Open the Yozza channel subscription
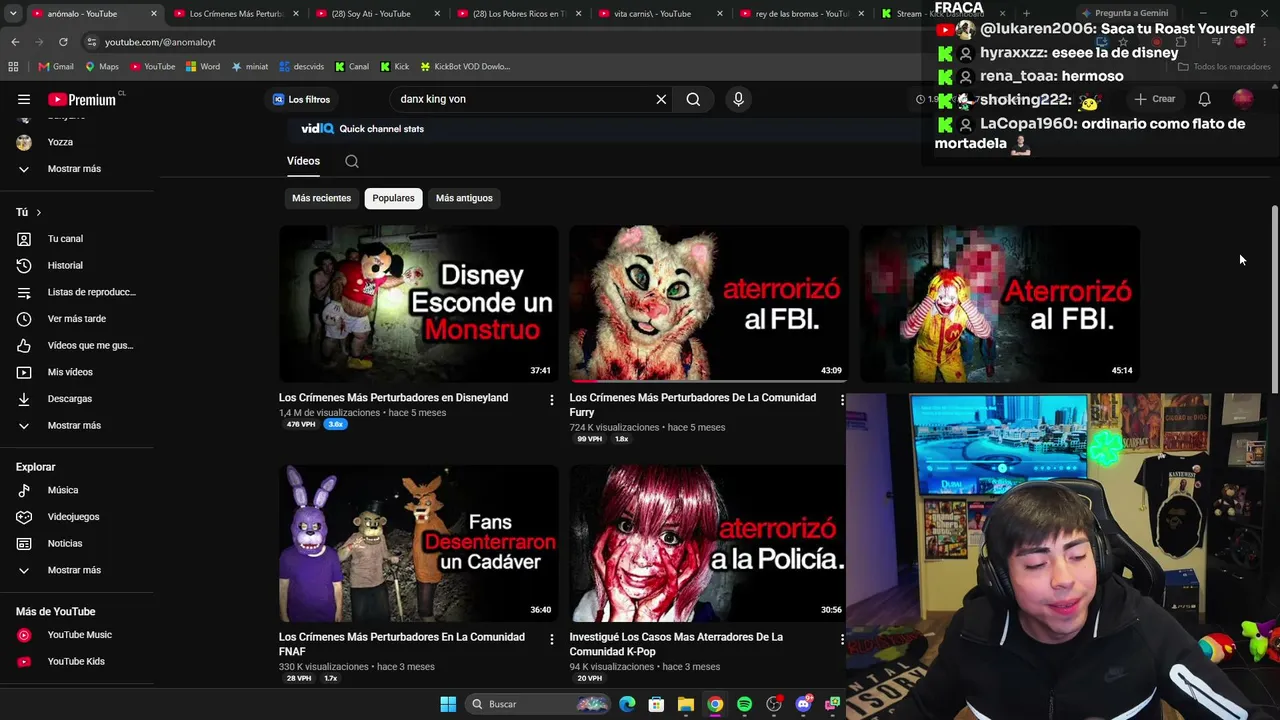Screen dimensions: 1280x720 coord(60,142)
